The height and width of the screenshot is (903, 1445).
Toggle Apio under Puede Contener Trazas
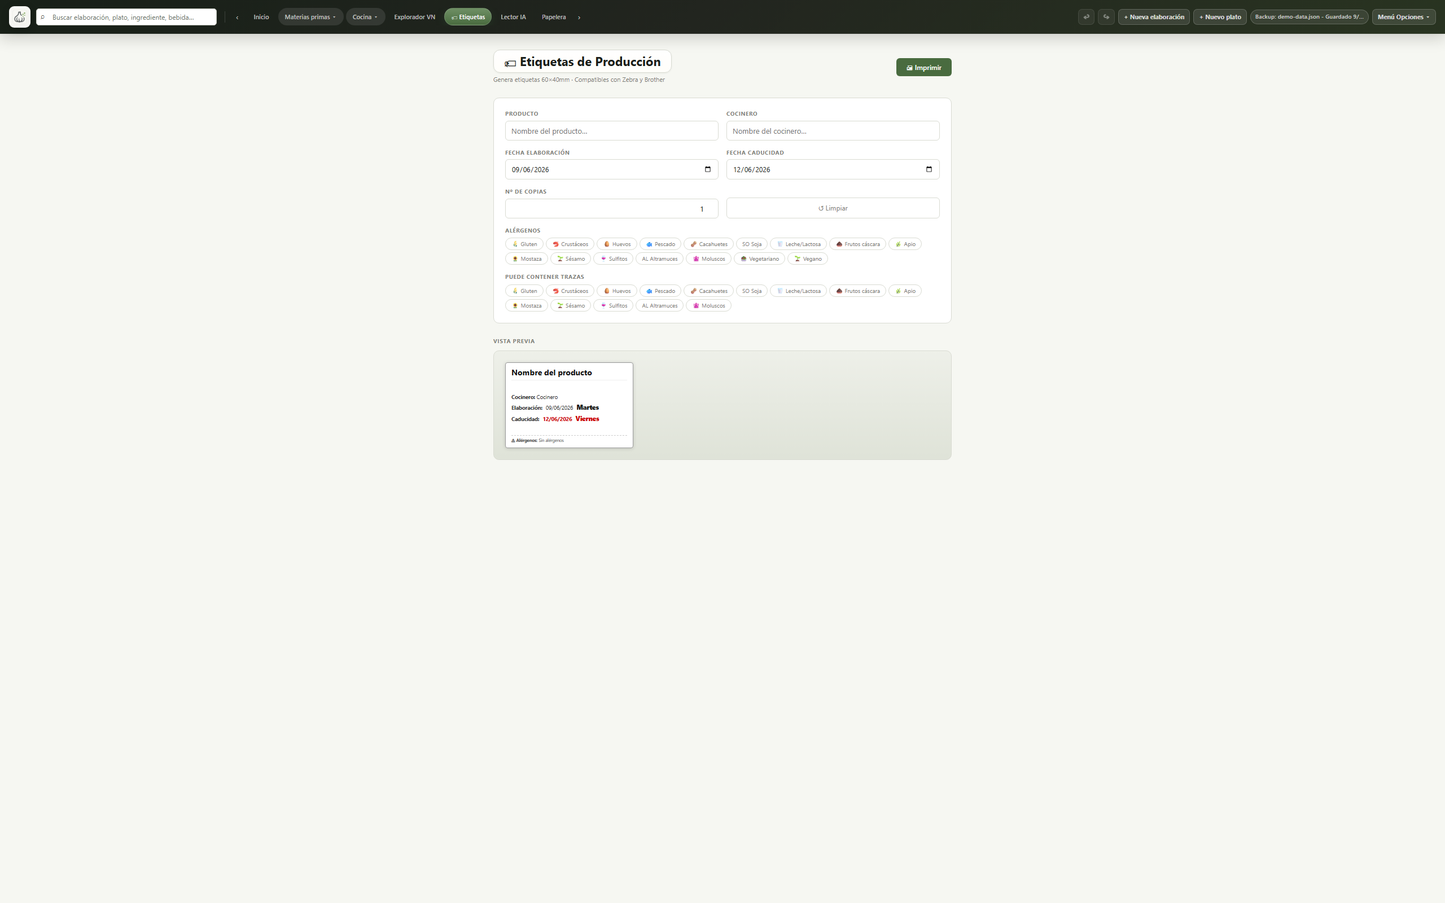905,291
